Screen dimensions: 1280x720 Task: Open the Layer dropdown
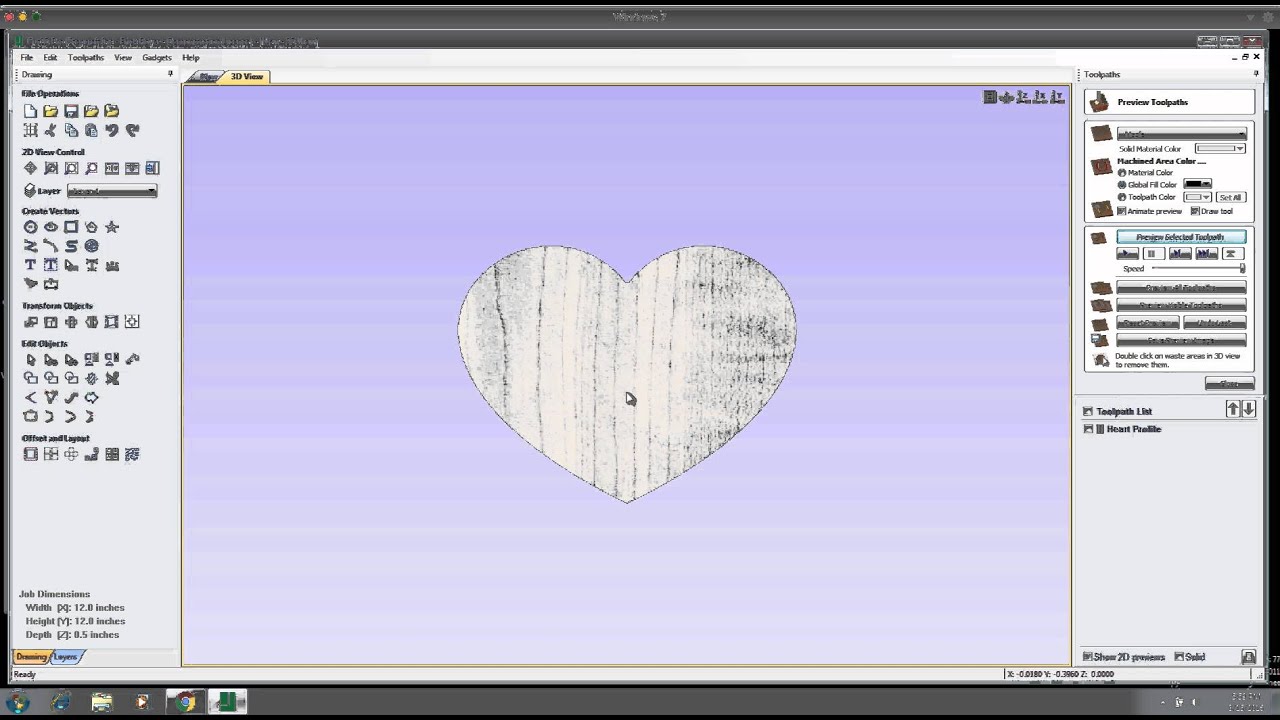pyautogui.click(x=112, y=191)
